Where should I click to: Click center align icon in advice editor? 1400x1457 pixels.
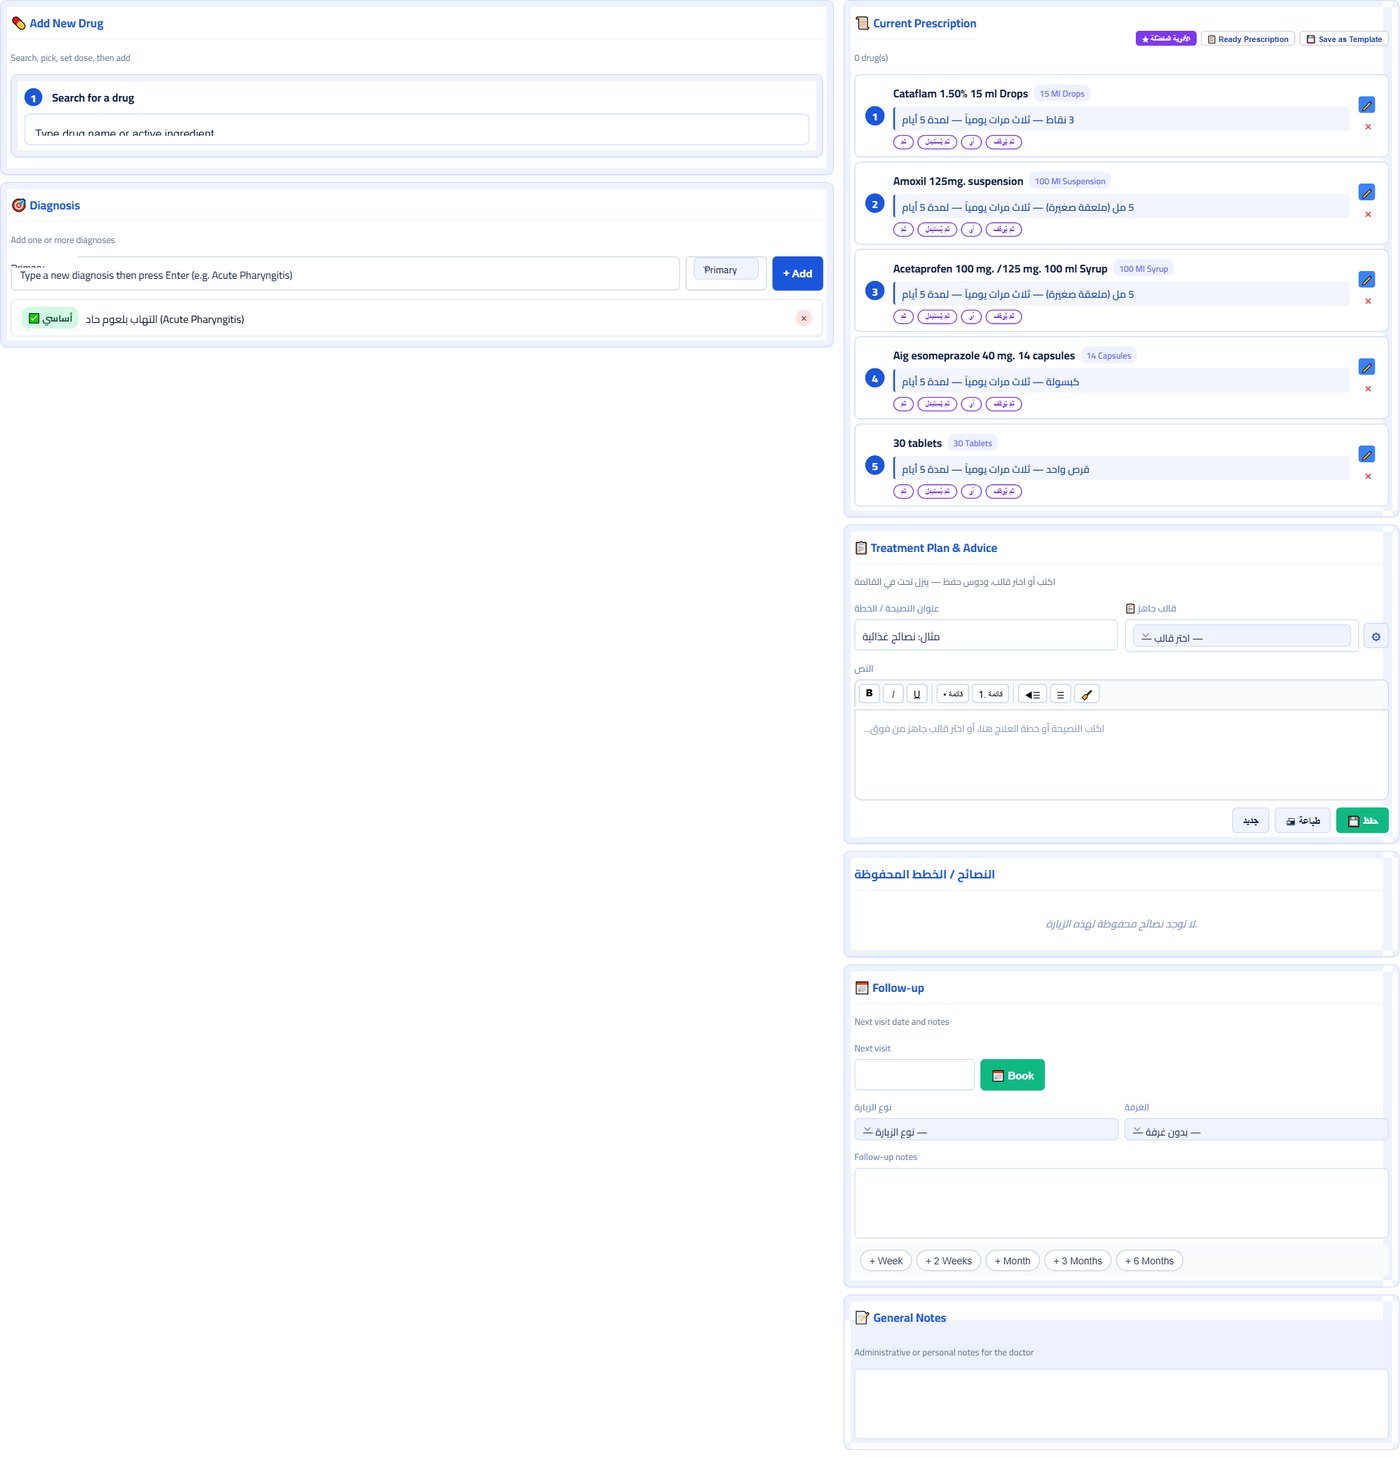[x=1060, y=694]
